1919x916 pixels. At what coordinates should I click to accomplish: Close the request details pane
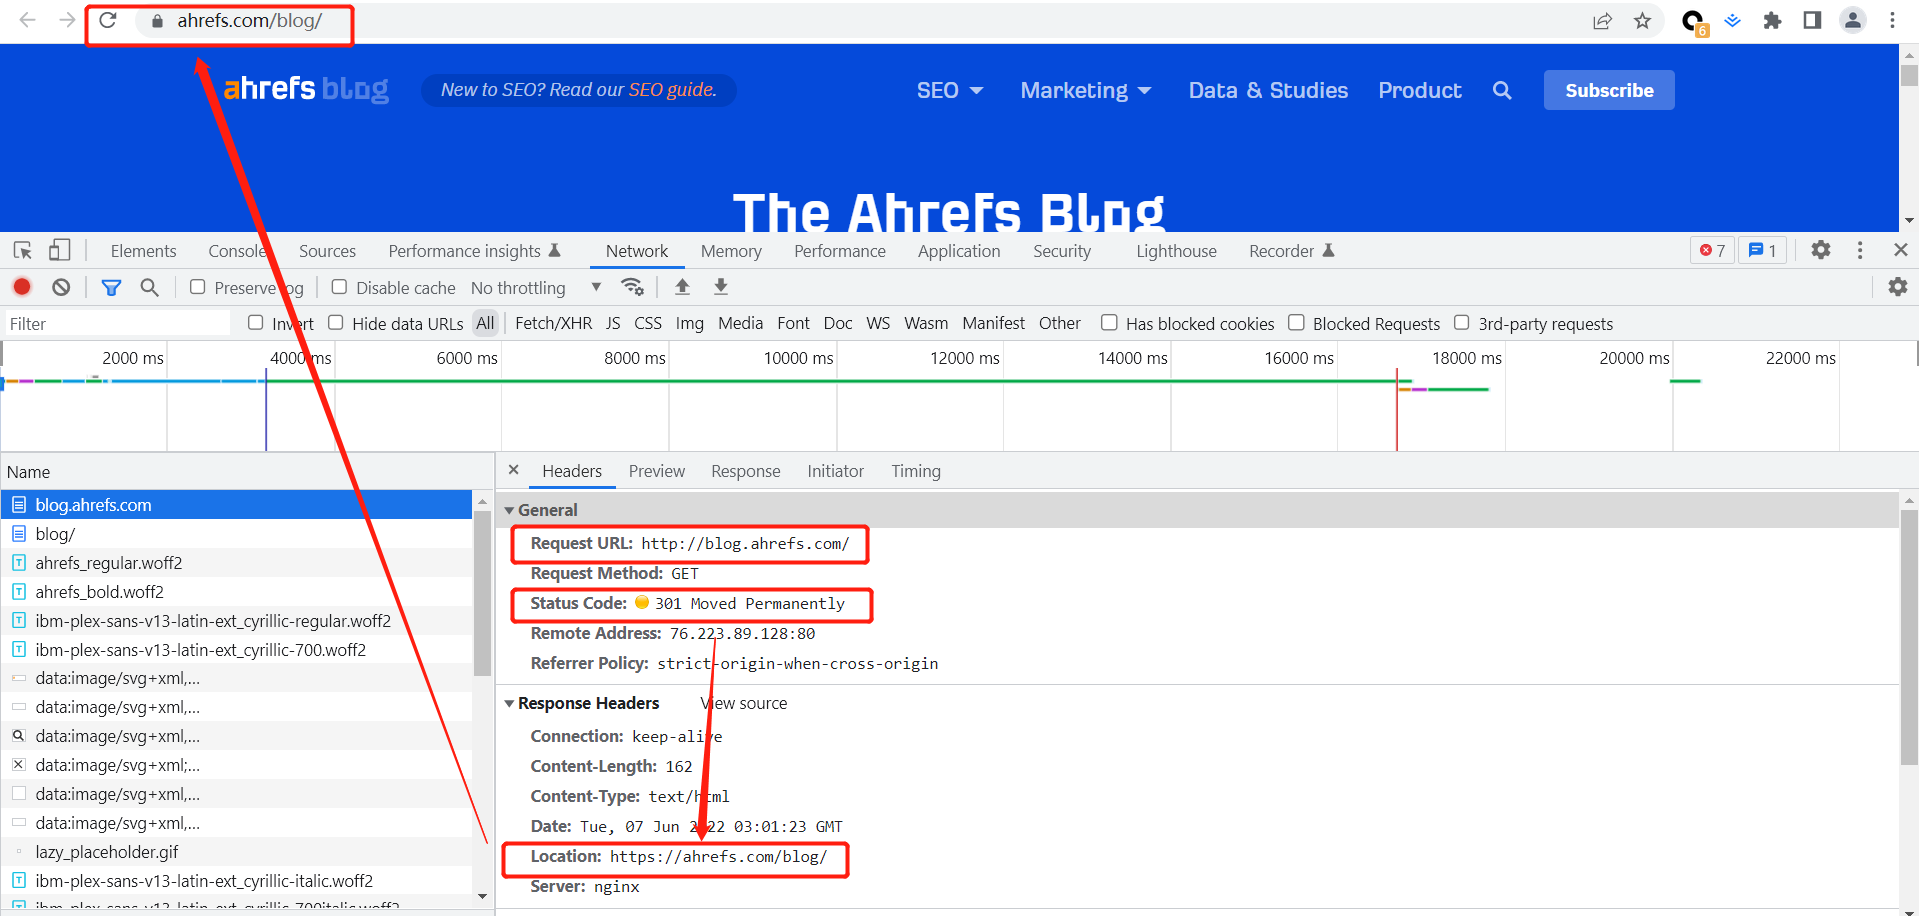[x=514, y=470]
